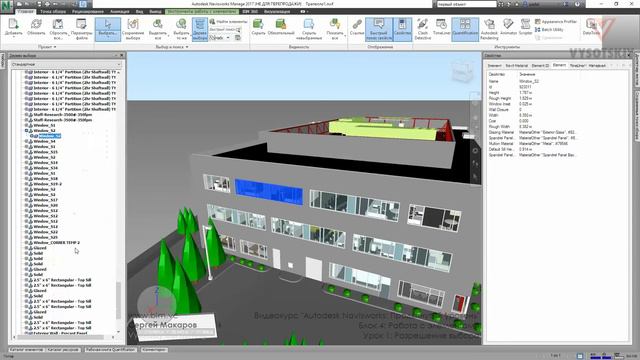640x360 pixels.
Task: Open the Стандартное dropdown in selection tree
Action: (x=66, y=64)
